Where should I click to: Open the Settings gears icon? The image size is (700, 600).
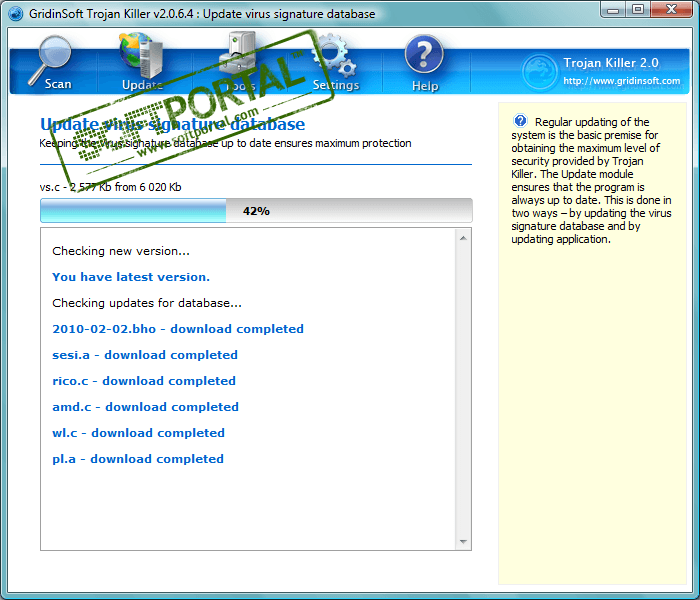pyautogui.click(x=334, y=54)
